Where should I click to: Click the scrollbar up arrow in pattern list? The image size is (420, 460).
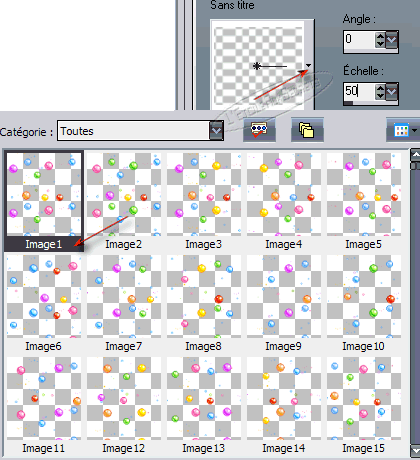pyautogui.click(x=415, y=155)
